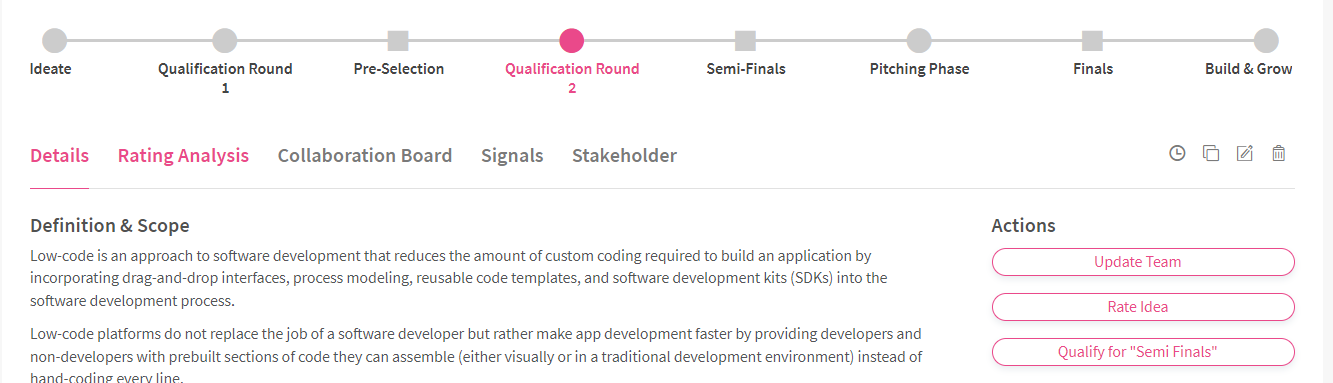
Task: Open the history clock icon
Action: coord(1177,153)
